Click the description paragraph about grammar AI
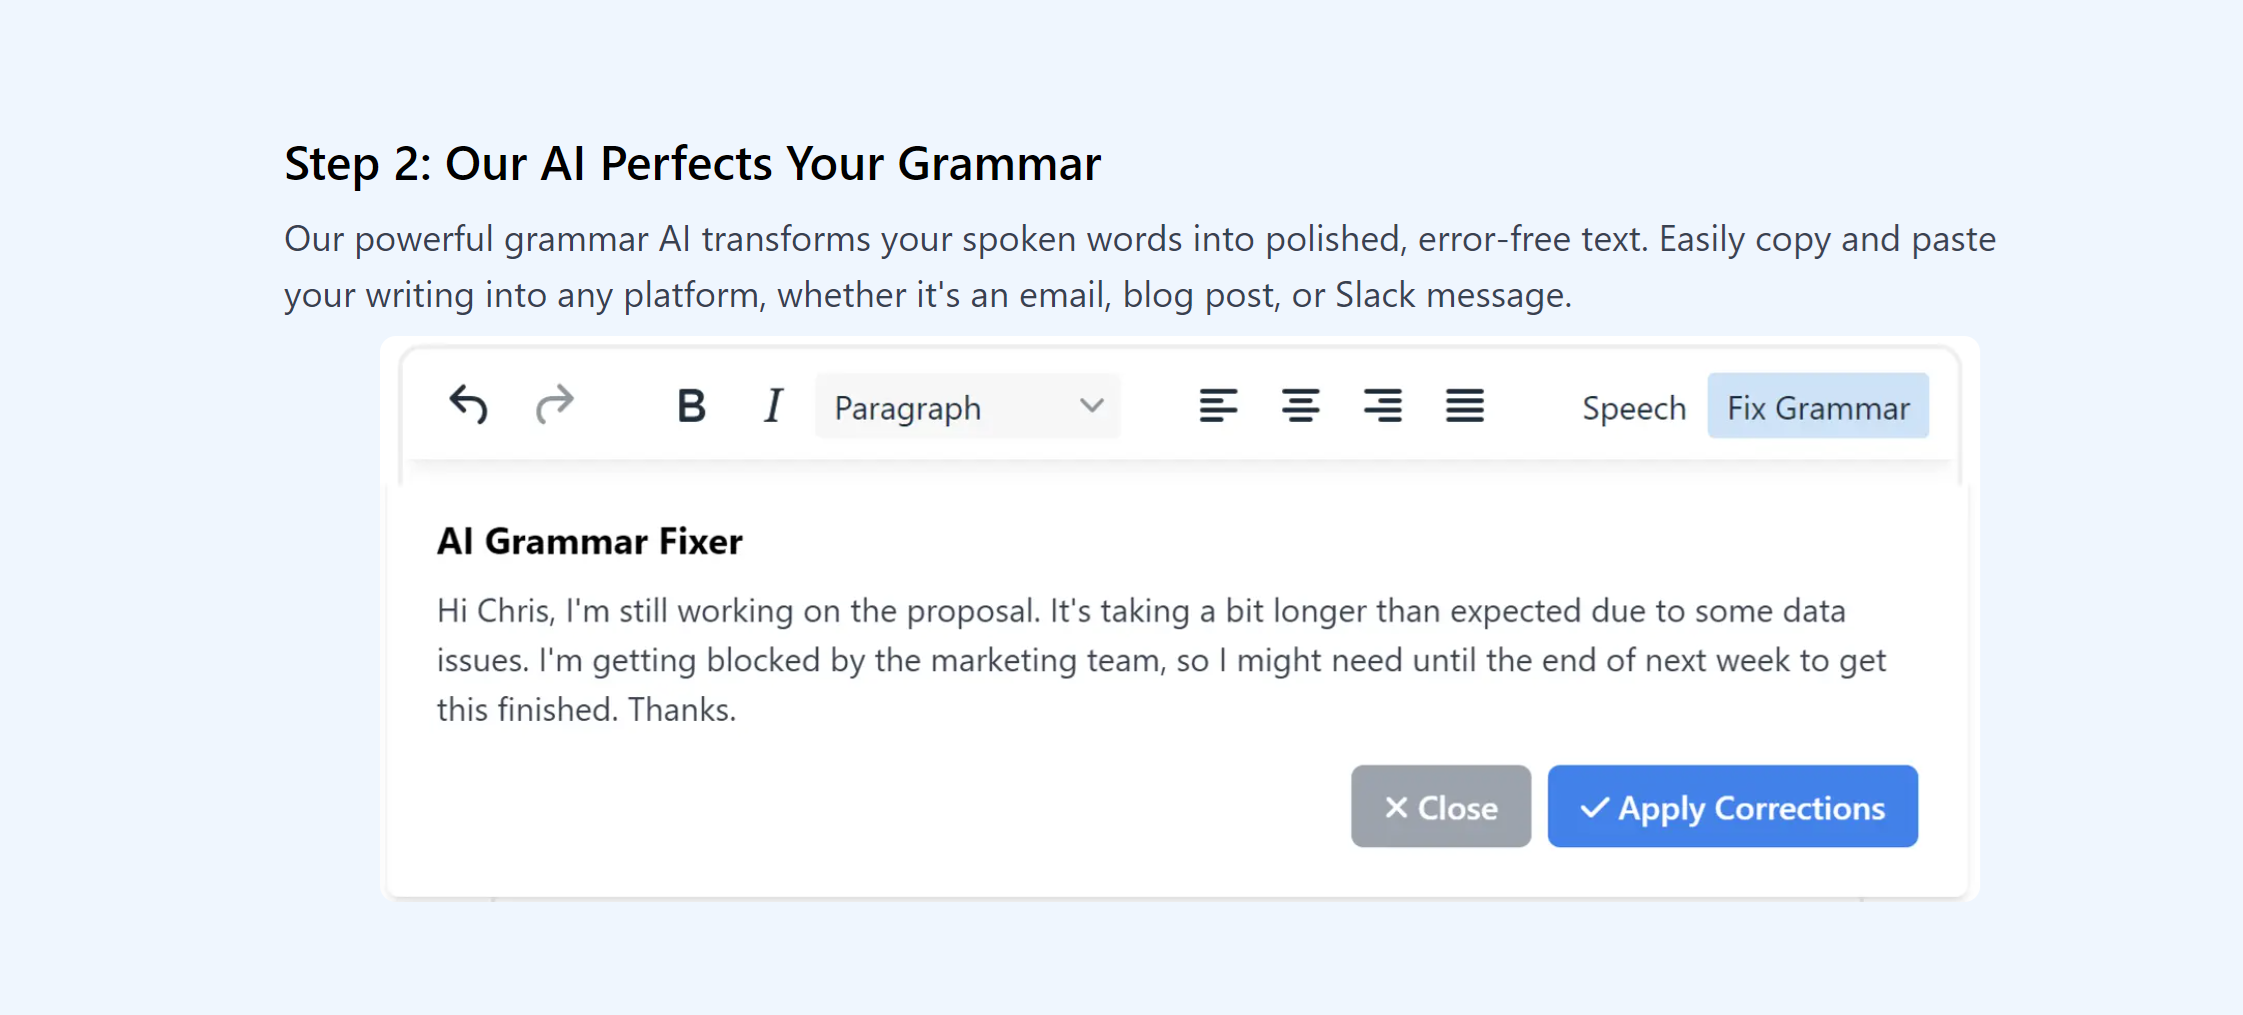 tap(1138, 266)
